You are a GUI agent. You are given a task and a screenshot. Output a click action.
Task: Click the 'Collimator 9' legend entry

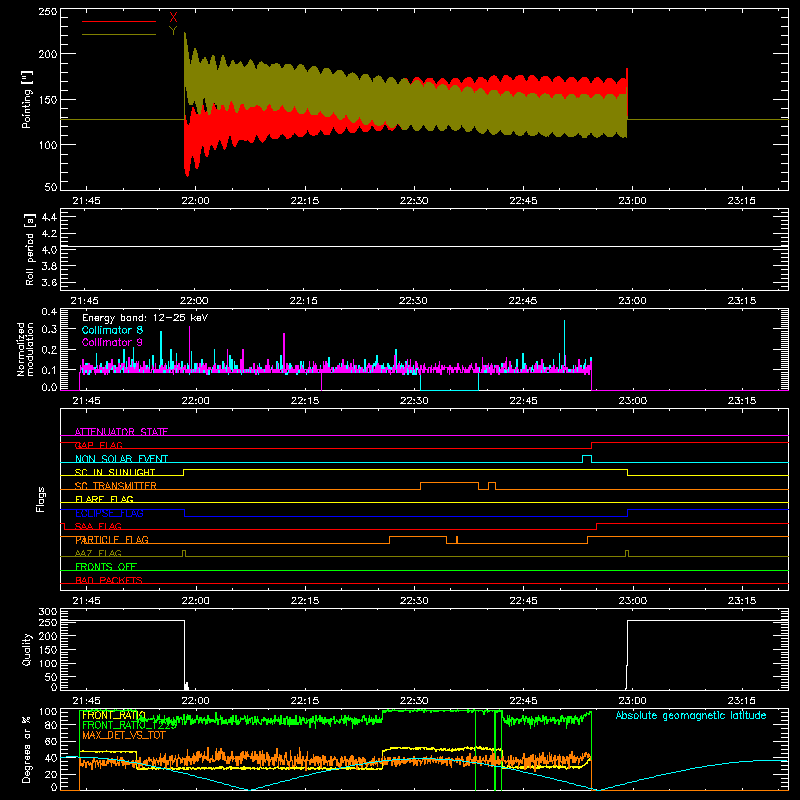click(x=112, y=342)
